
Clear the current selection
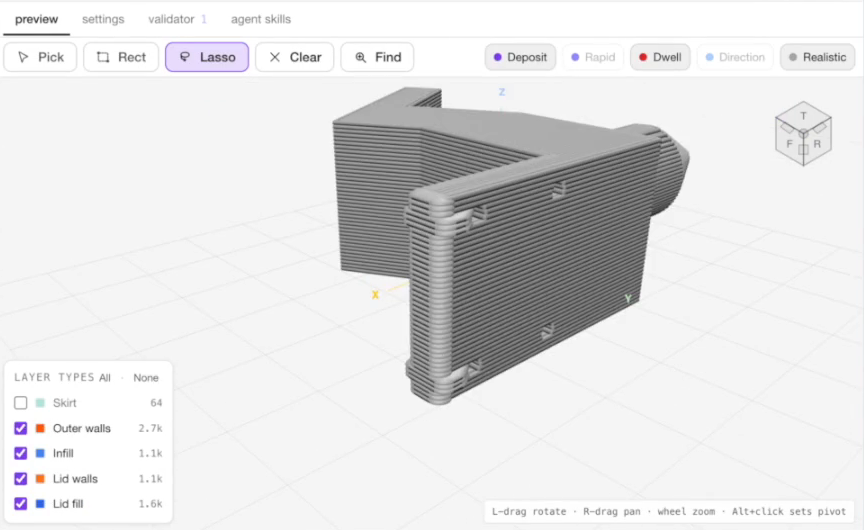(x=295, y=57)
